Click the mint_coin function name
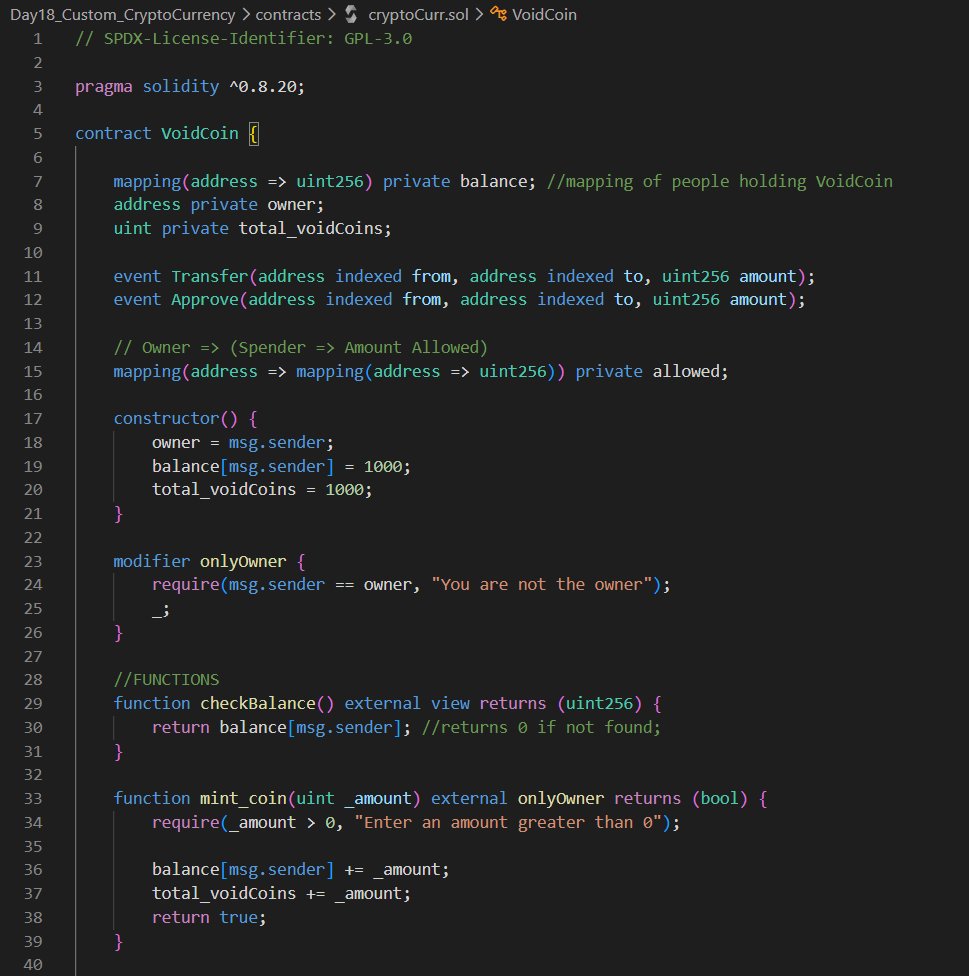The width and height of the screenshot is (969, 976). 243,799
